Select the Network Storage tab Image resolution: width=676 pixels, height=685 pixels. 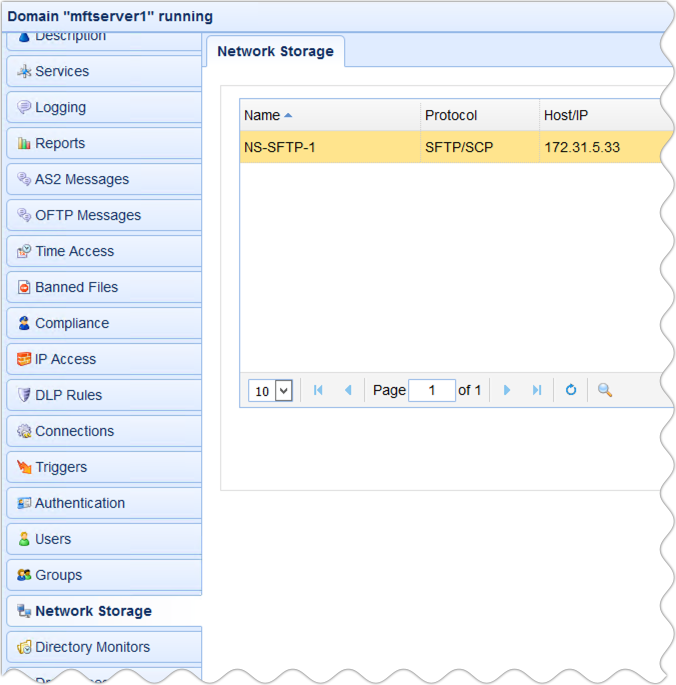[275, 51]
